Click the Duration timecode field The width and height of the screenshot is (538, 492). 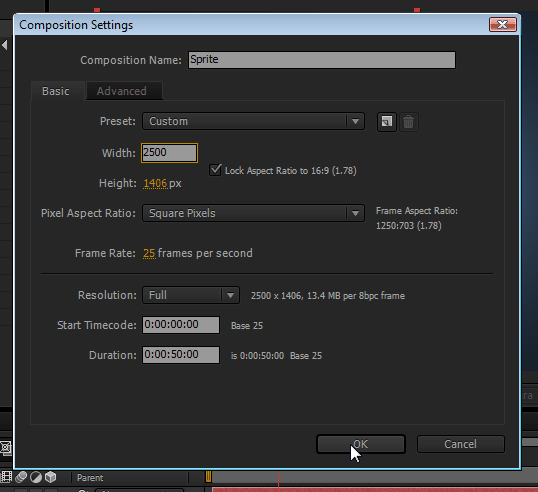pos(181,355)
